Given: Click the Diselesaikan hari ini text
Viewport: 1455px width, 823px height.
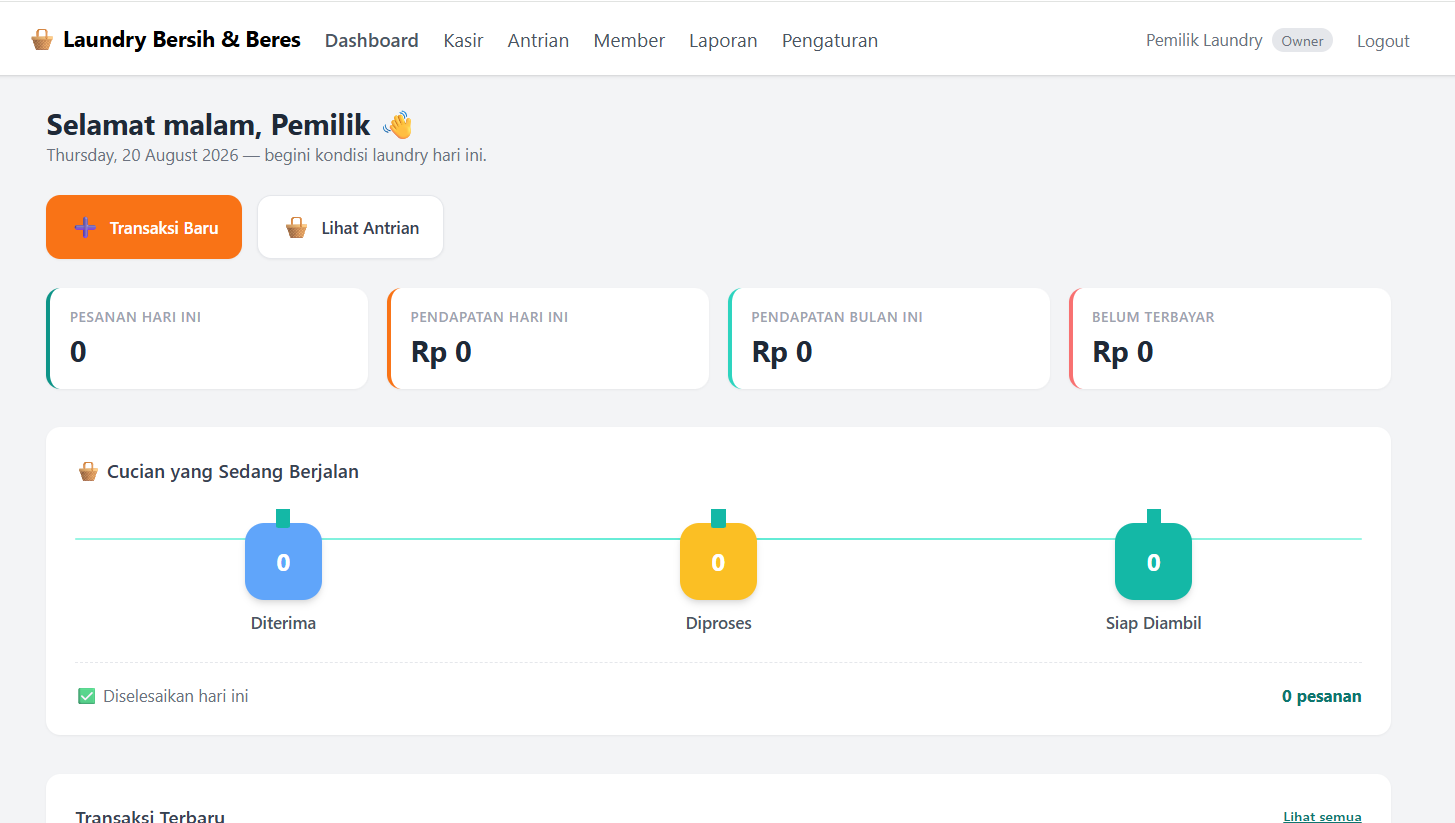Looking at the screenshot, I should coord(176,696).
